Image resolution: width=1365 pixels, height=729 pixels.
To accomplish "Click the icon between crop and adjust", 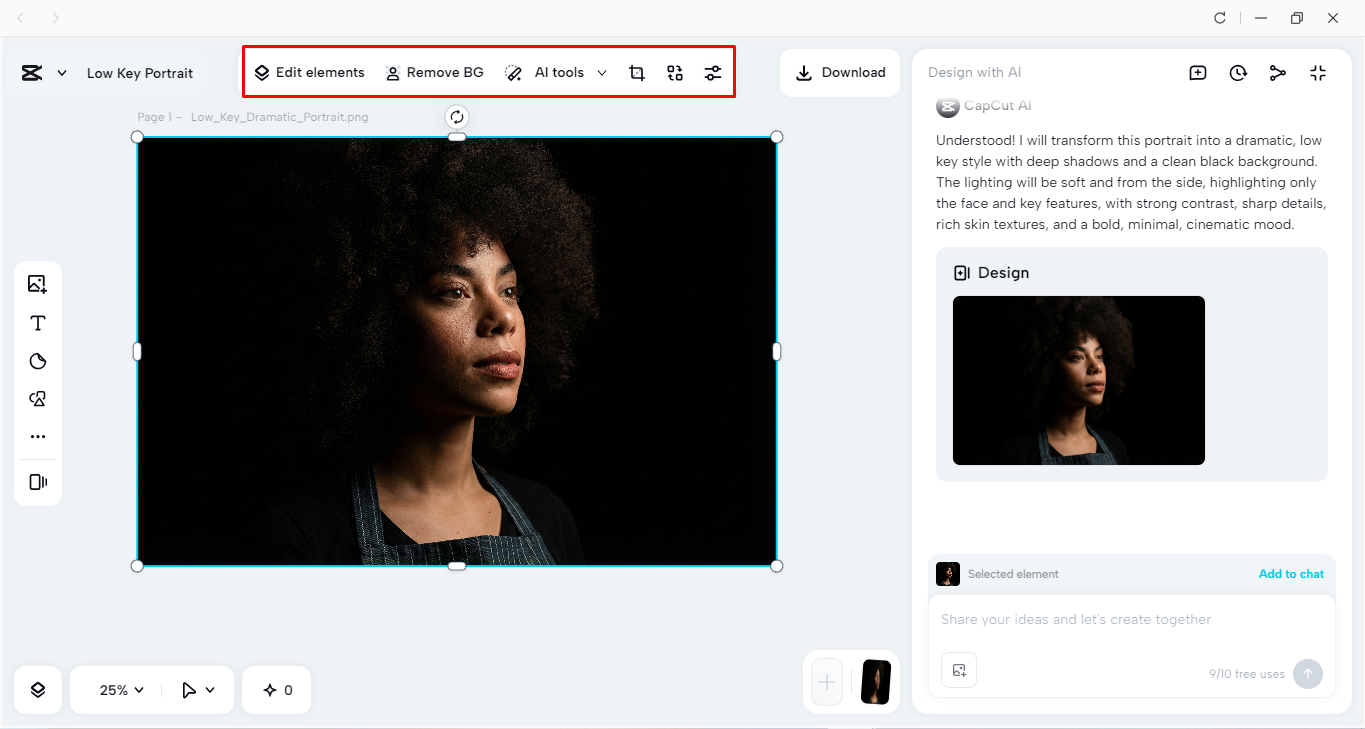I will 675,72.
